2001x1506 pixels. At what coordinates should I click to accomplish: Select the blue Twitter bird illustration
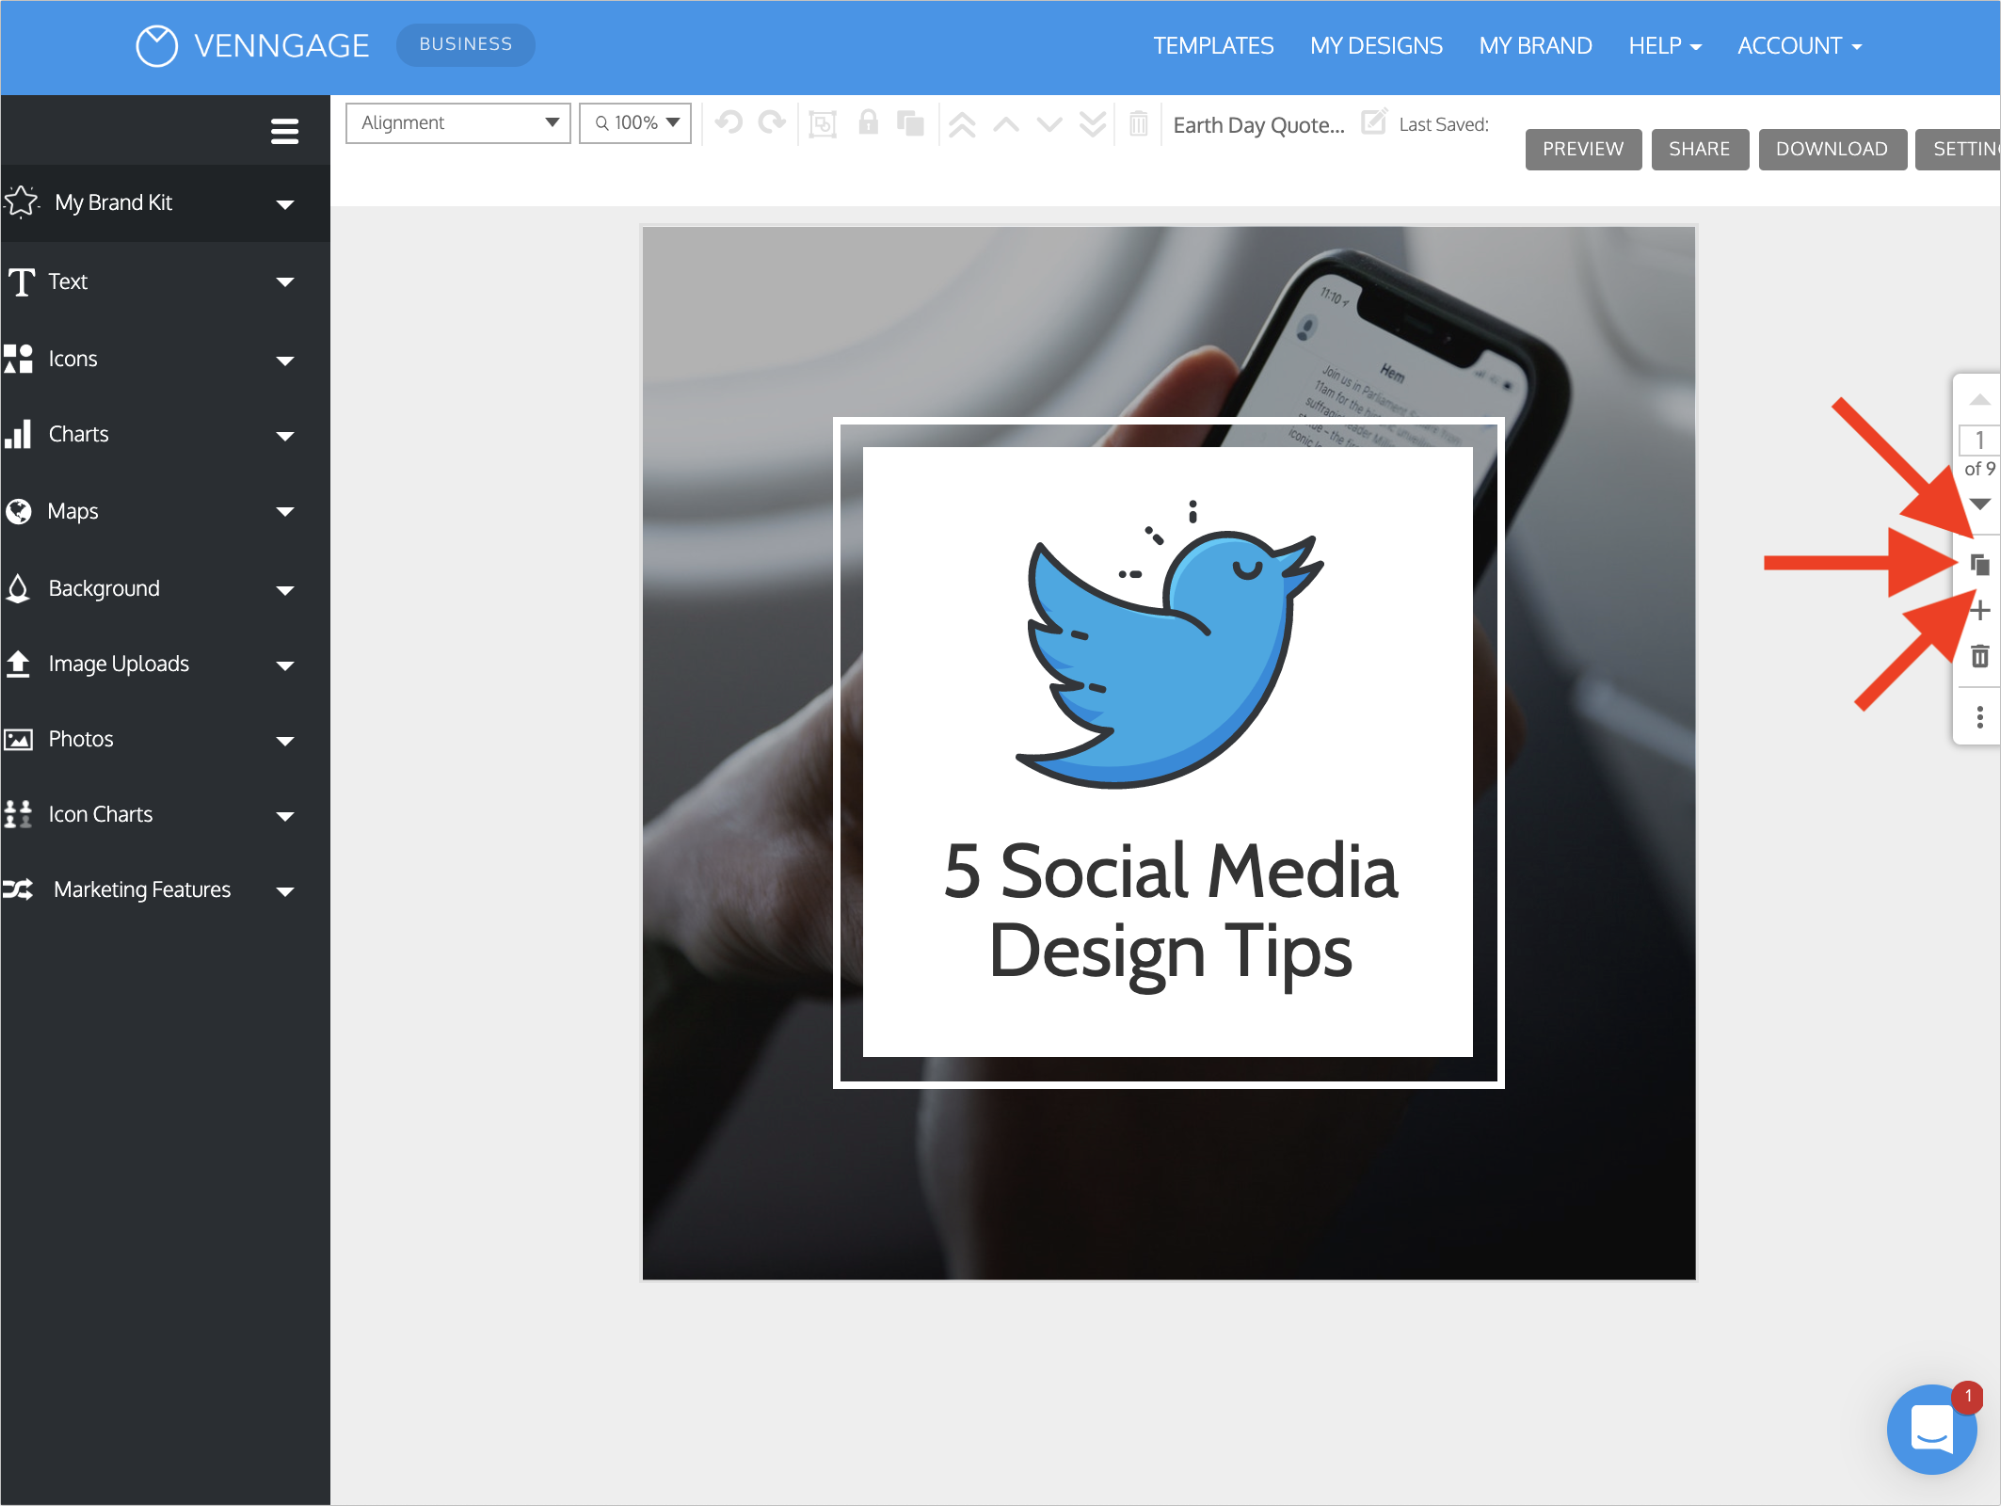click(1169, 644)
